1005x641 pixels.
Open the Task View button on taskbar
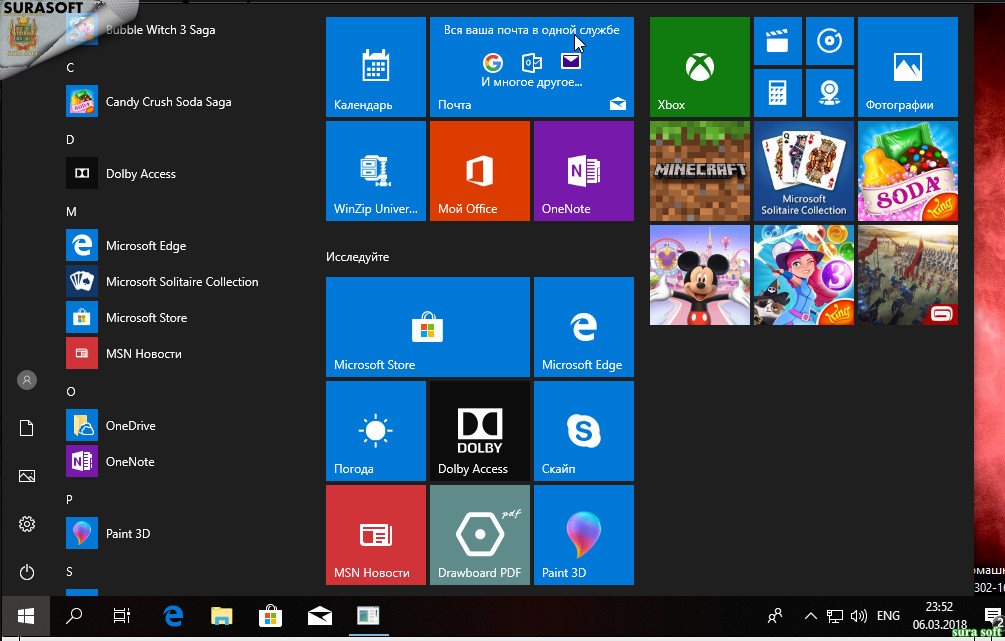122,616
